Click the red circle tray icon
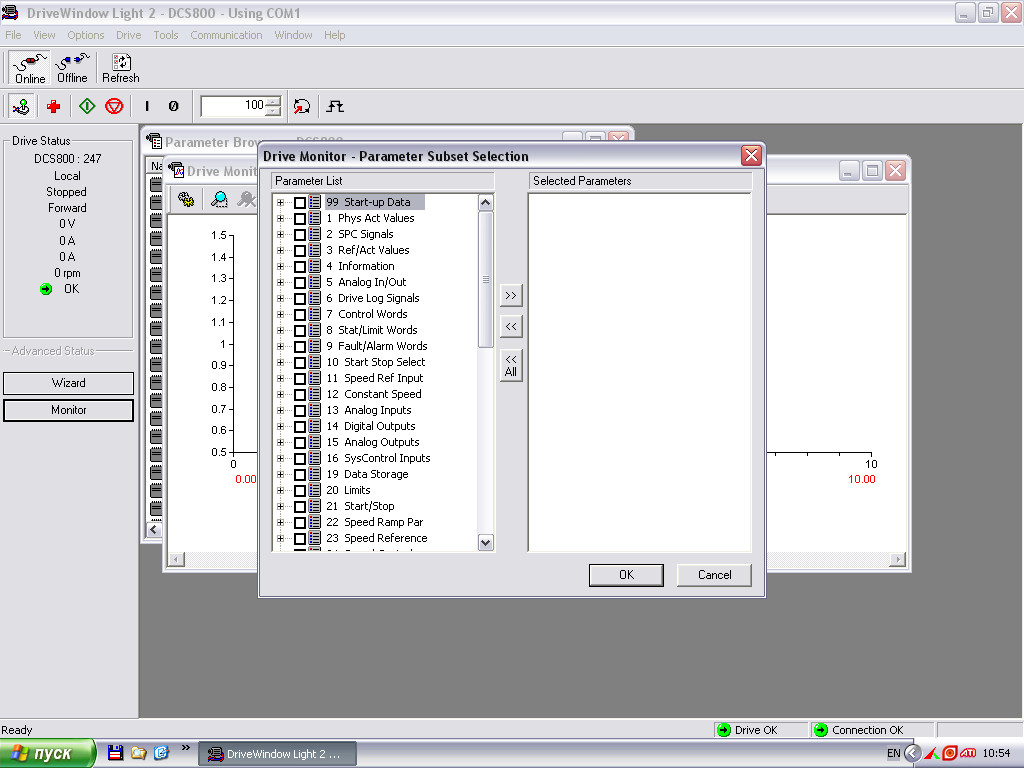The height and width of the screenshot is (768, 1024). pyautogui.click(x=950, y=753)
